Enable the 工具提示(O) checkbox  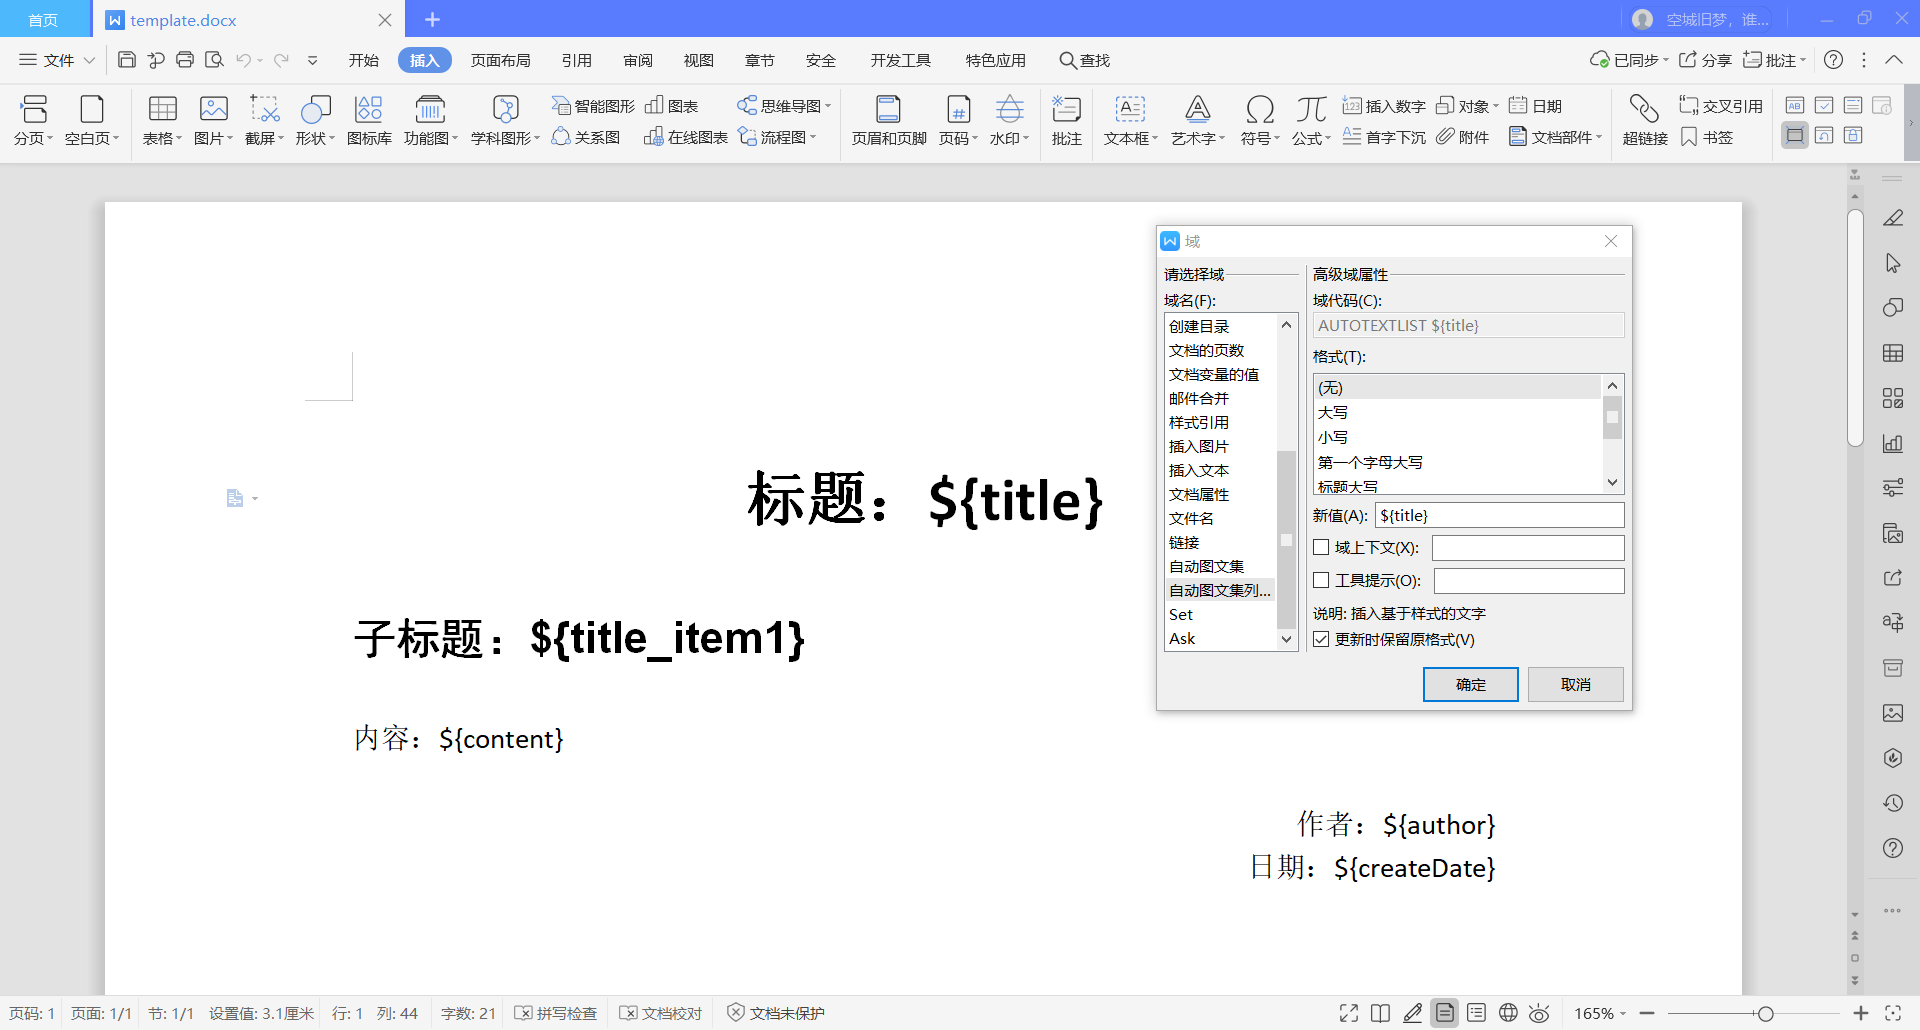[x=1321, y=580]
